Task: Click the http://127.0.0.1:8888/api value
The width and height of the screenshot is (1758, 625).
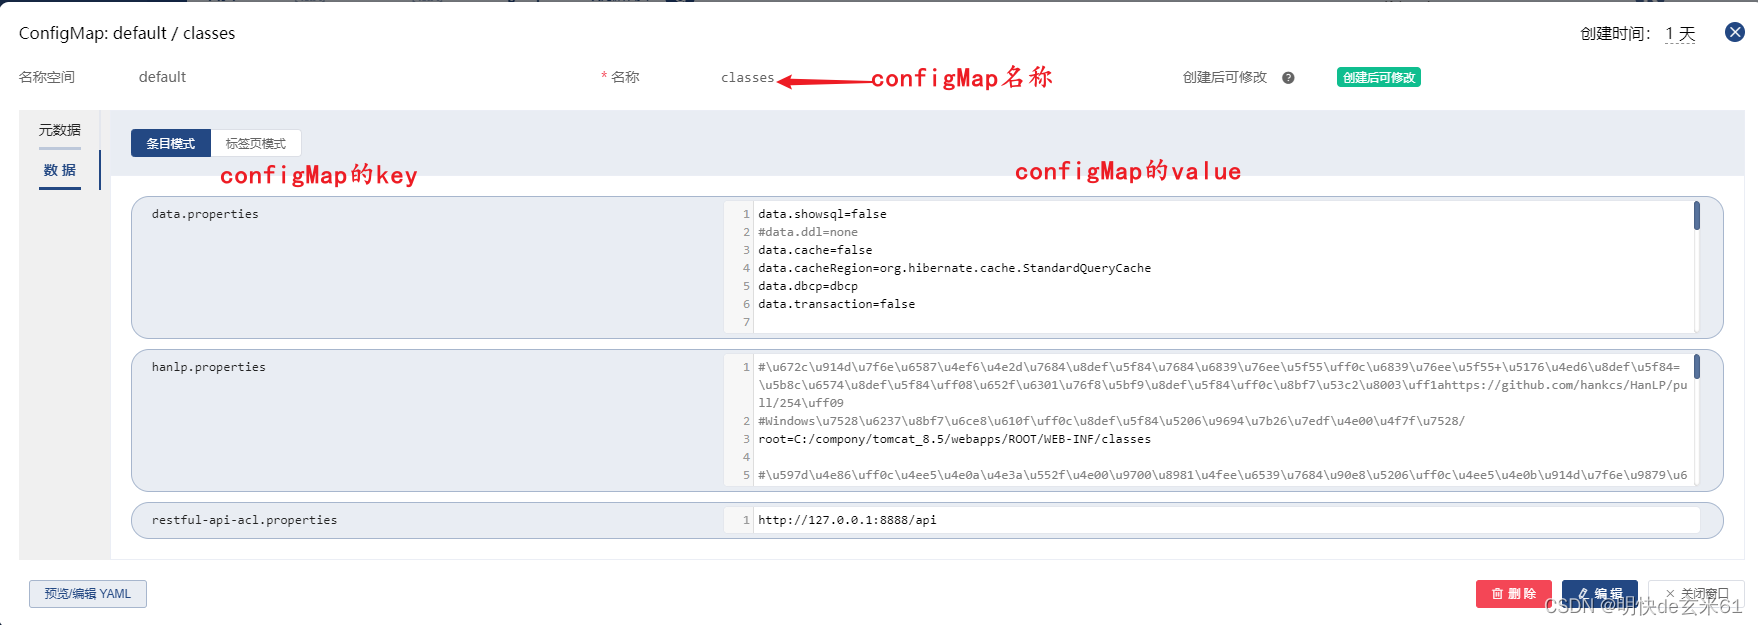Action: tap(847, 520)
